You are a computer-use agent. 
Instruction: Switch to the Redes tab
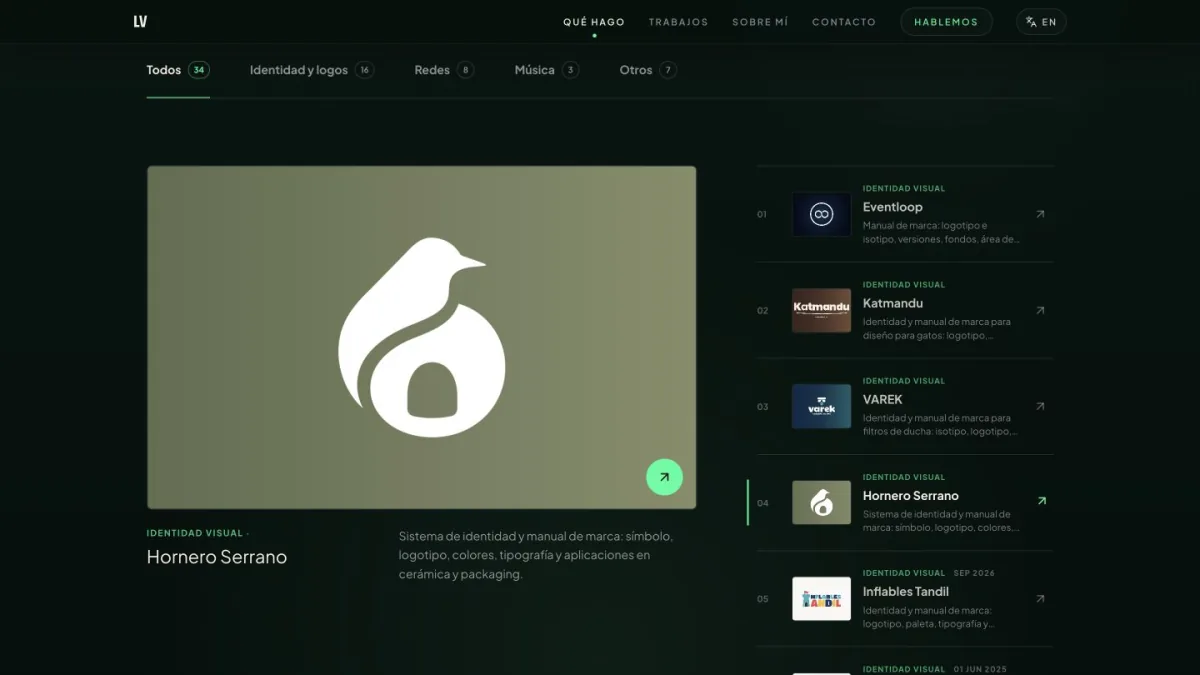click(x=444, y=70)
